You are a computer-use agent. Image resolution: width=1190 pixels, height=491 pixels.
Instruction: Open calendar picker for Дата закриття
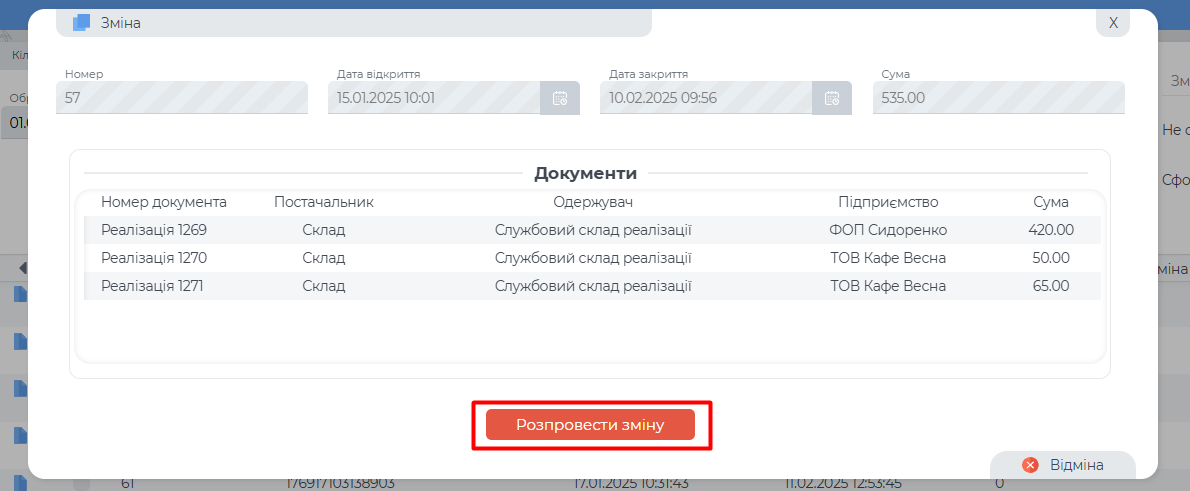point(832,98)
